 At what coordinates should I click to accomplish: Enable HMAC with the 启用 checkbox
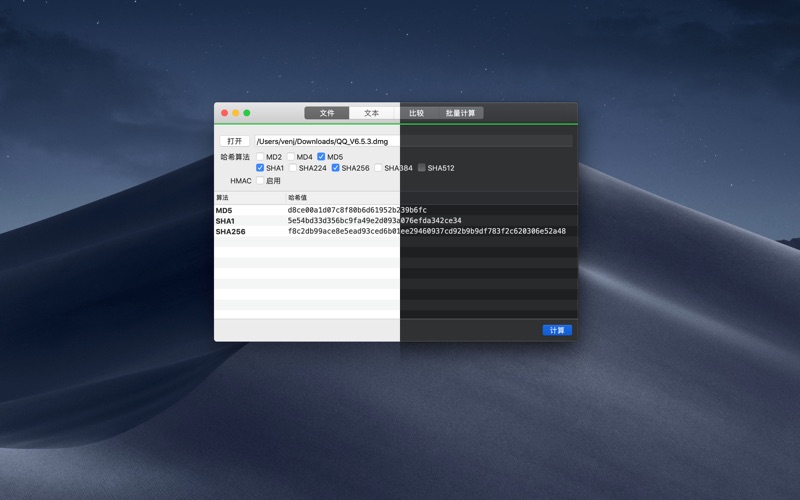pyautogui.click(x=261, y=181)
